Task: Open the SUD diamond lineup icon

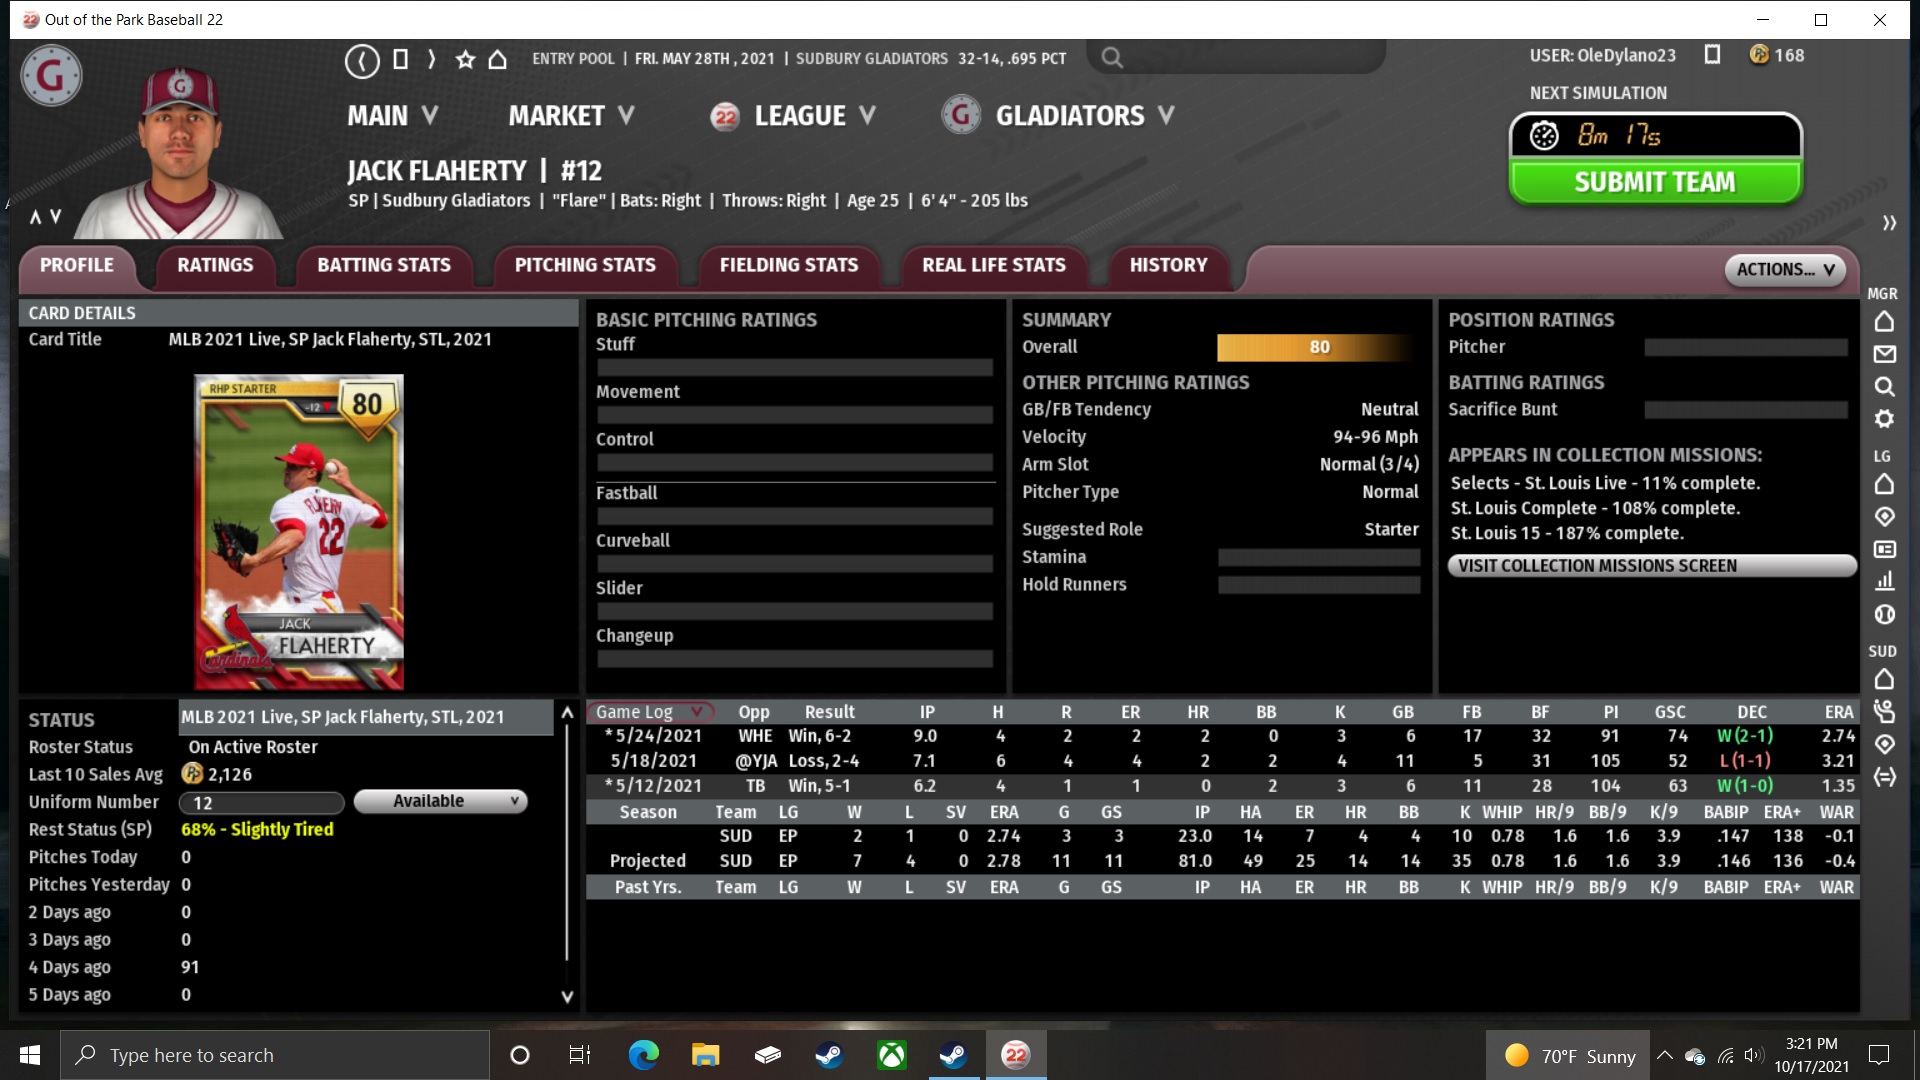Action: (x=1884, y=744)
